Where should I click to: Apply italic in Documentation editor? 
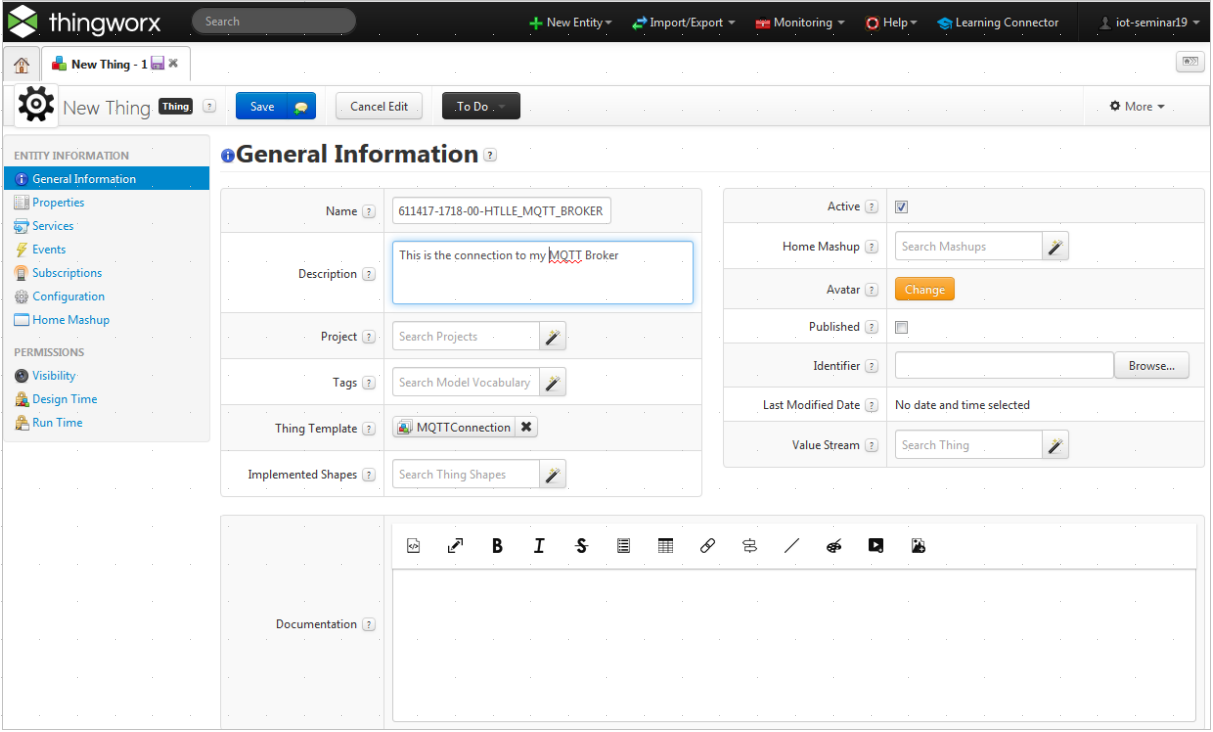[539, 546]
